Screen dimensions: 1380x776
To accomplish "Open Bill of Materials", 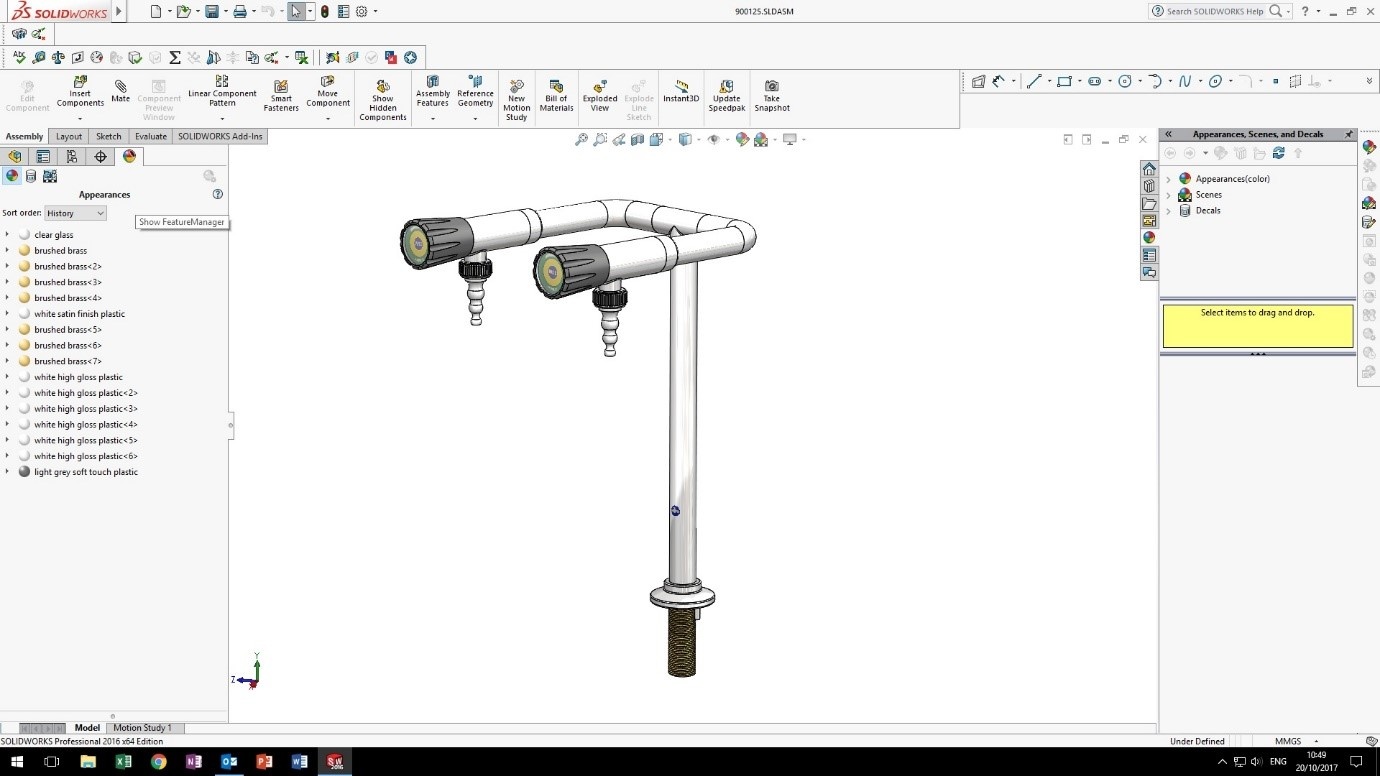I will [556, 96].
